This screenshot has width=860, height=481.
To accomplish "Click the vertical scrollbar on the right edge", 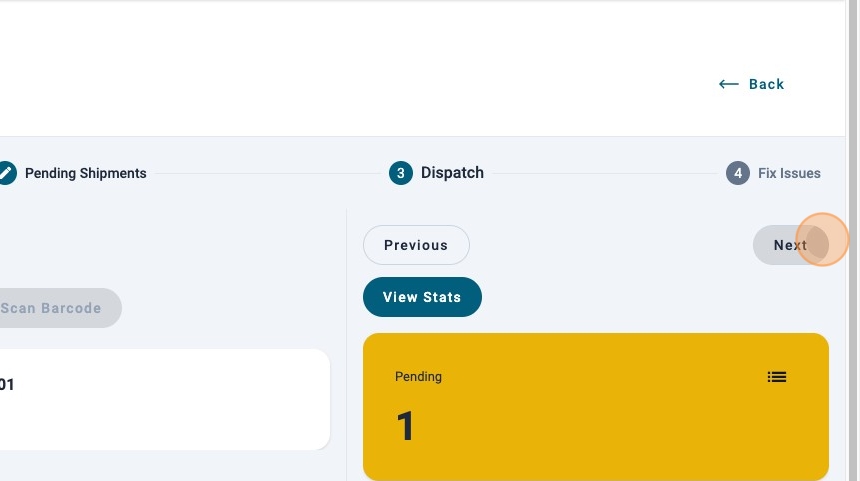I will 853,240.
